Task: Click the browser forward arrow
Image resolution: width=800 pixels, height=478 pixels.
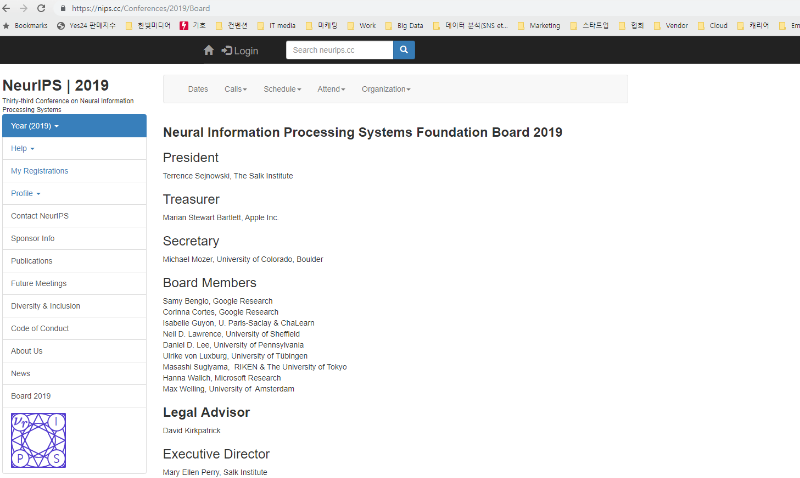Action: (23, 8)
